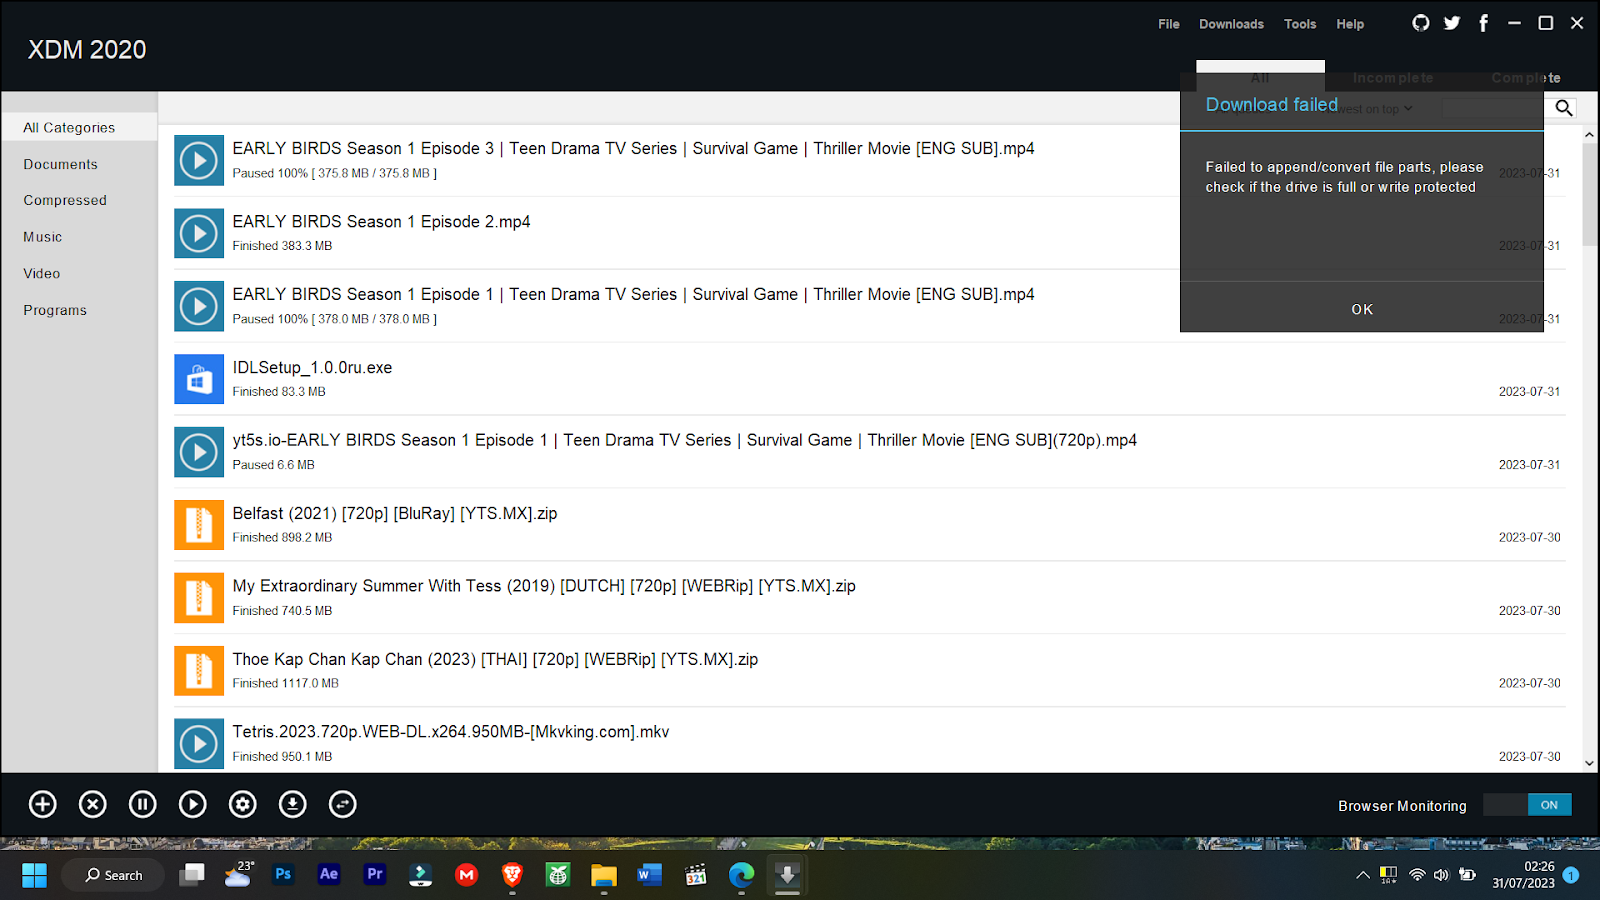Open Brave browser from the taskbar
The height and width of the screenshot is (900, 1600).
512,875
